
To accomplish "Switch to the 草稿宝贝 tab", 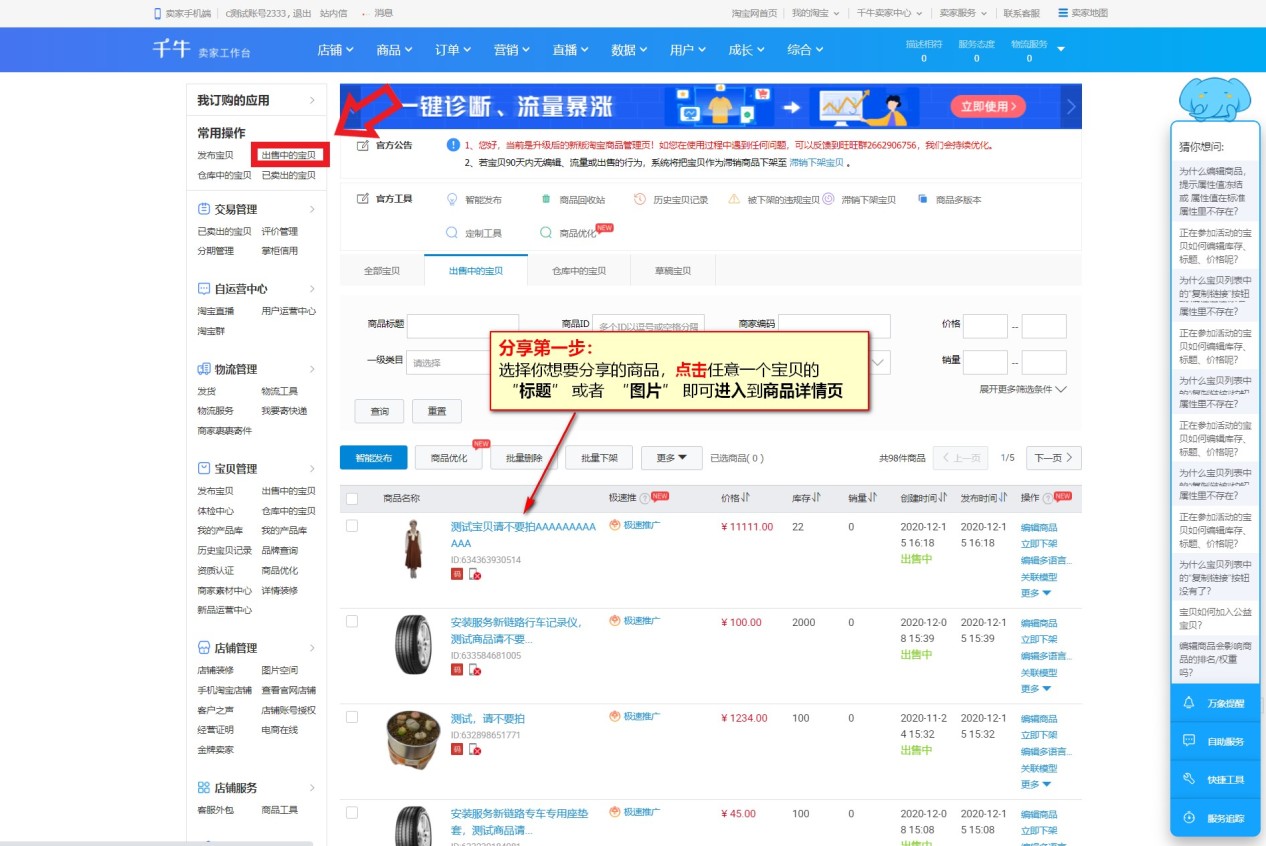I will coord(672,270).
